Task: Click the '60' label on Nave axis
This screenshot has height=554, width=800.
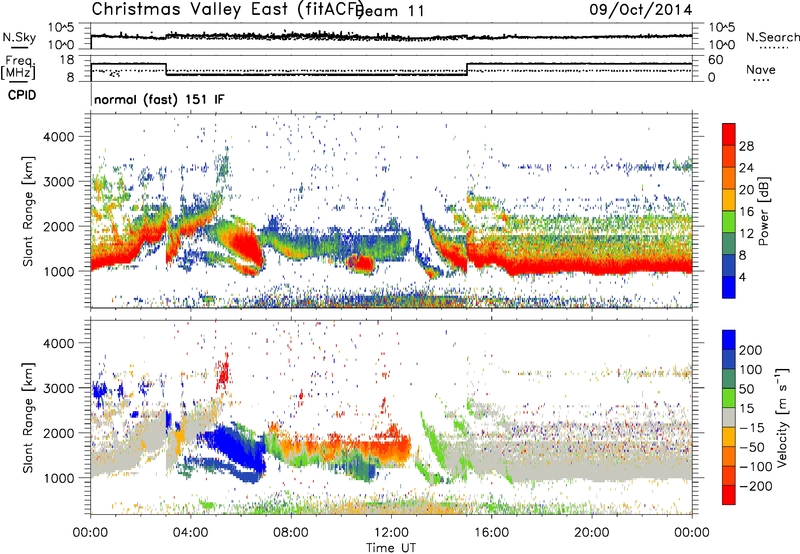Action: [716, 60]
